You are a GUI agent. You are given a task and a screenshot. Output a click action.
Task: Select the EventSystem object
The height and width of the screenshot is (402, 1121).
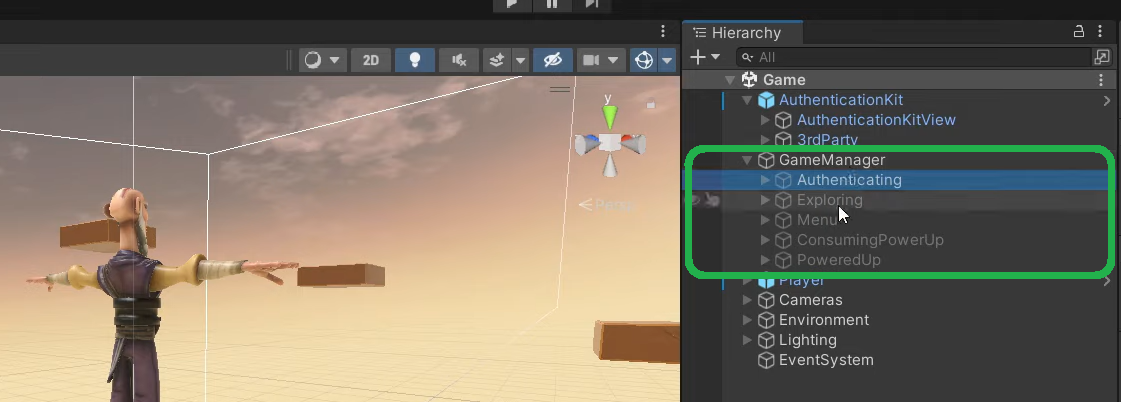coord(826,361)
